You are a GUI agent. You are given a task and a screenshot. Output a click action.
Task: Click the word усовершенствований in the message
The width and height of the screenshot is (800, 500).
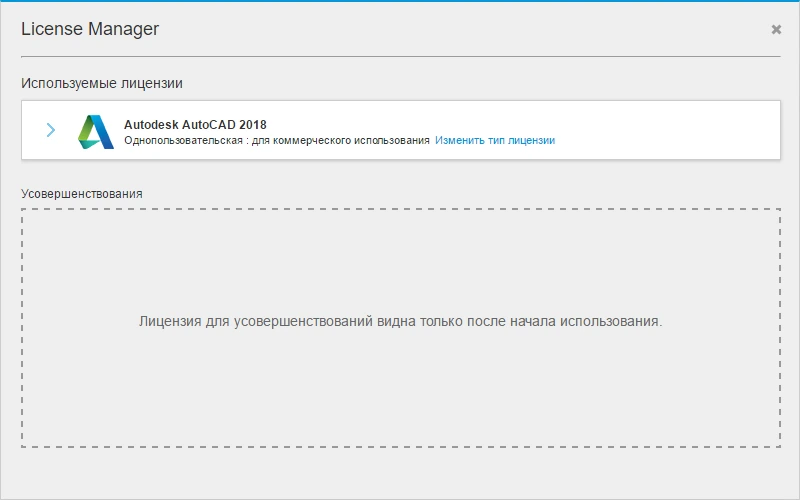(x=303, y=321)
